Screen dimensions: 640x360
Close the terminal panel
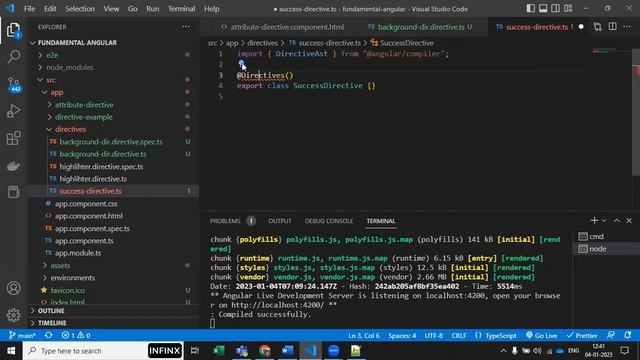[629, 220]
